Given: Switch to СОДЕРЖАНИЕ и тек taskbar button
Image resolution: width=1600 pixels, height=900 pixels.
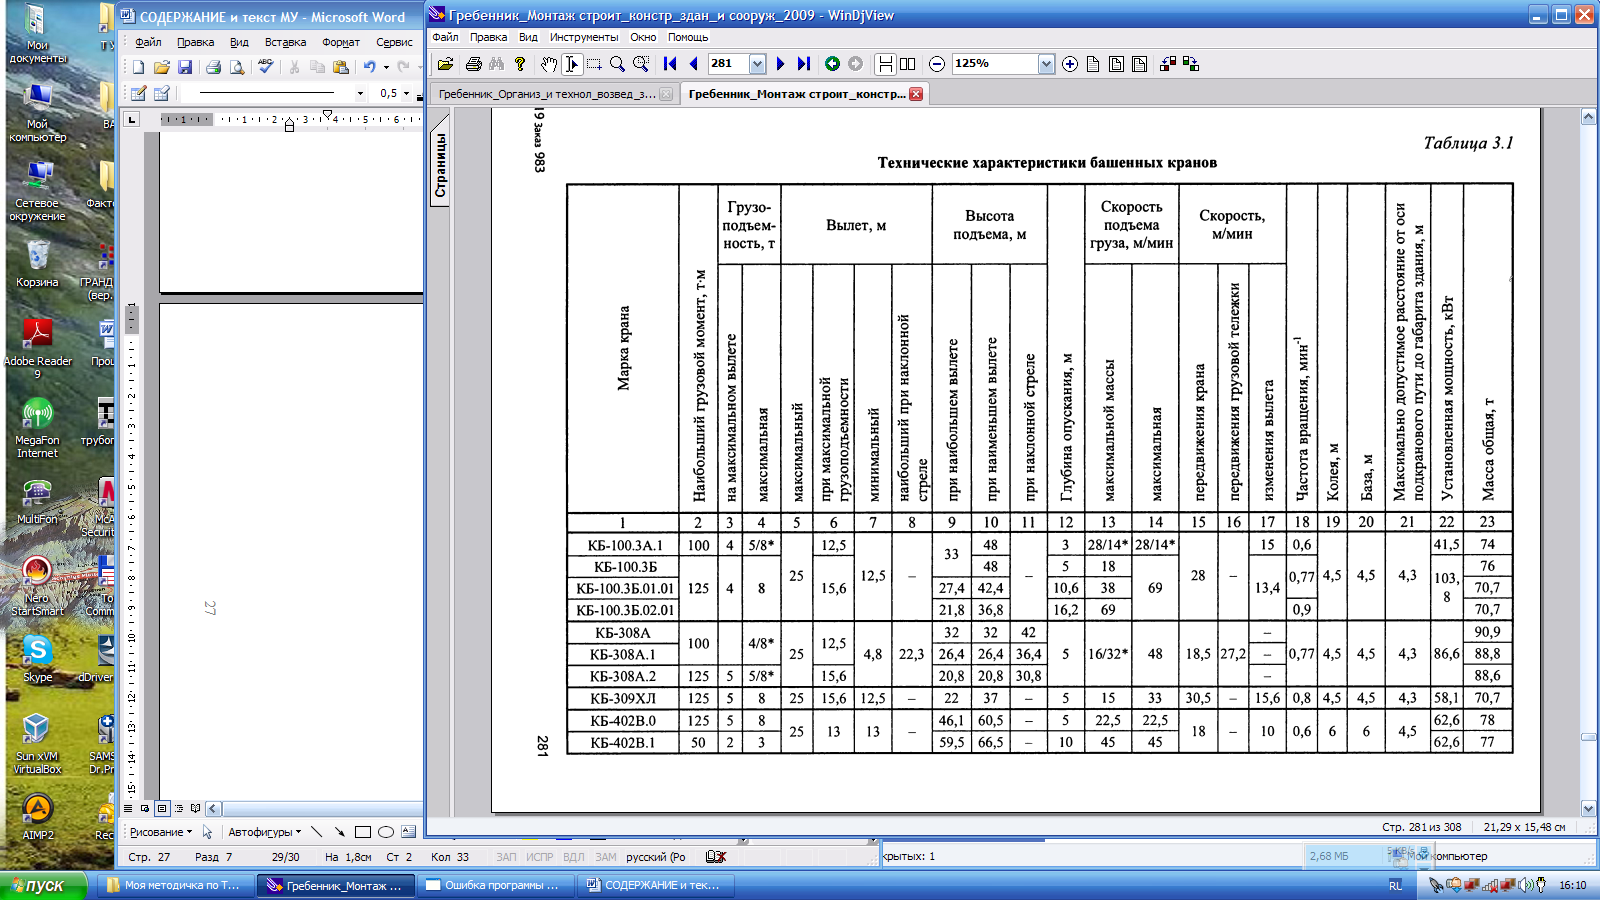Looking at the screenshot, I should (x=656, y=885).
